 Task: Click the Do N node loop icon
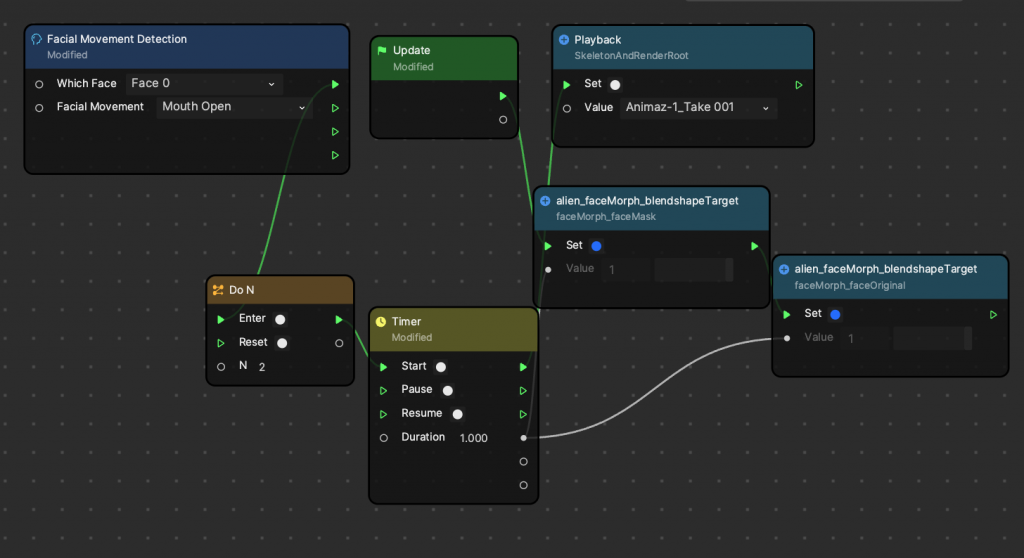pos(218,290)
